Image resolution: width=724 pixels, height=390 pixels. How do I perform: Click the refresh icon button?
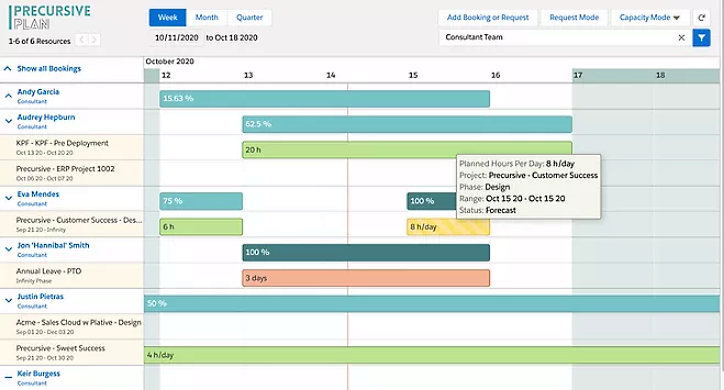tap(701, 18)
